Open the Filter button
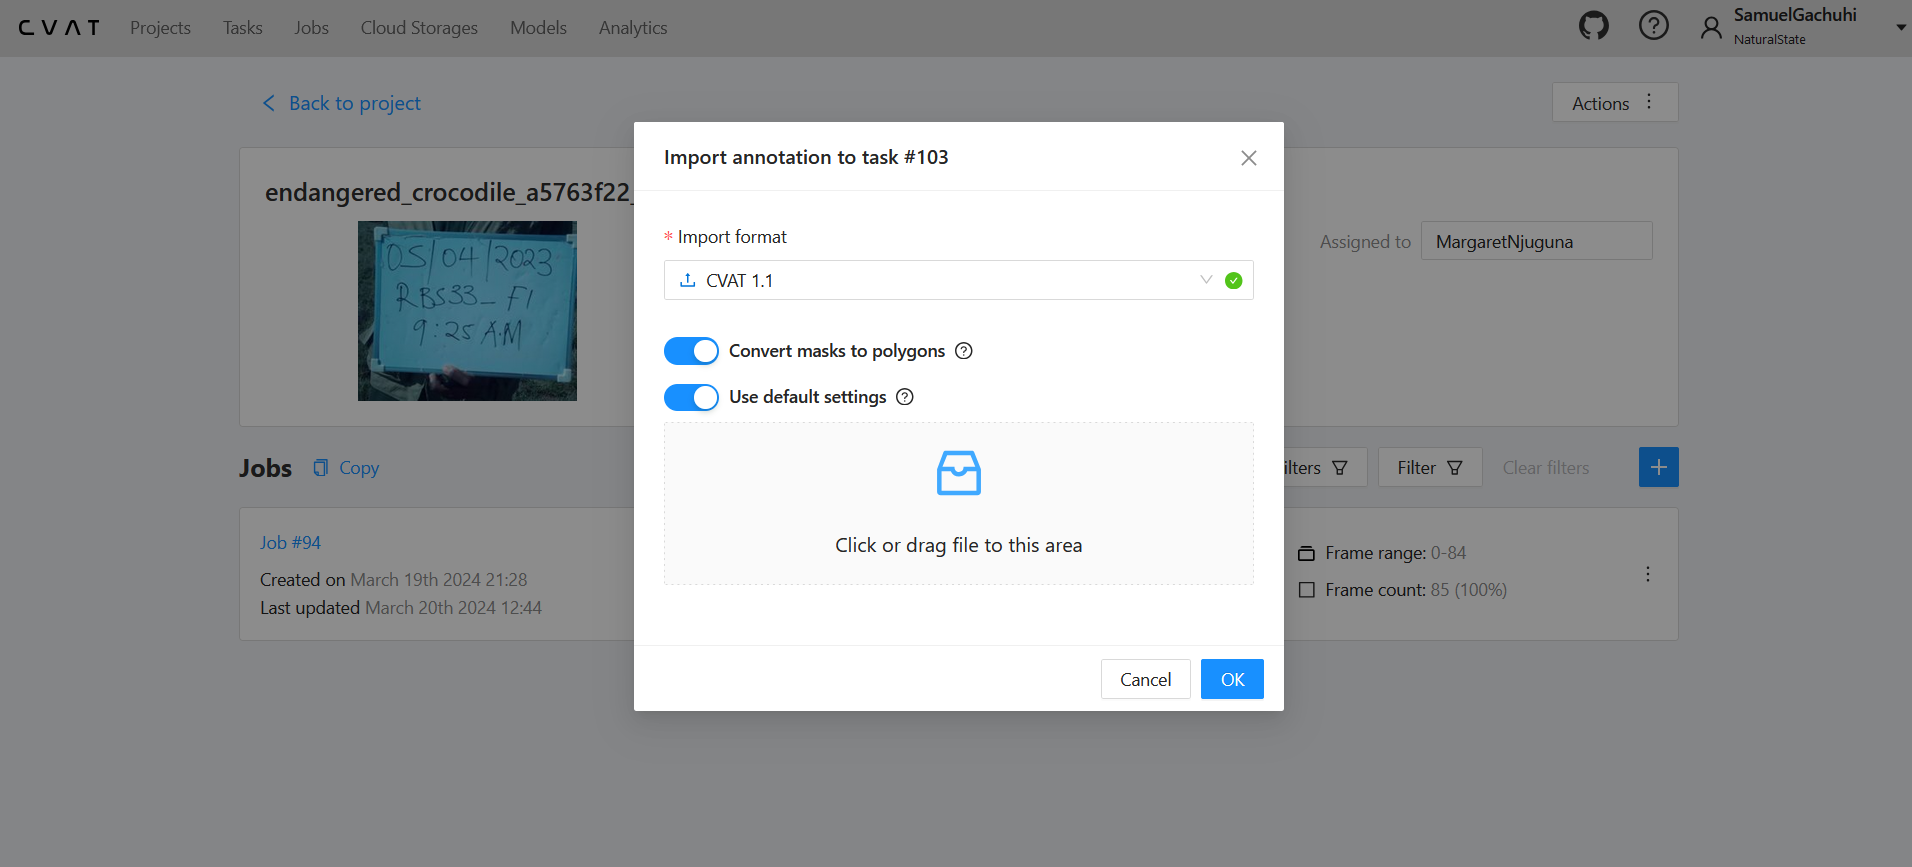1912x867 pixels. click(1430, 467)
